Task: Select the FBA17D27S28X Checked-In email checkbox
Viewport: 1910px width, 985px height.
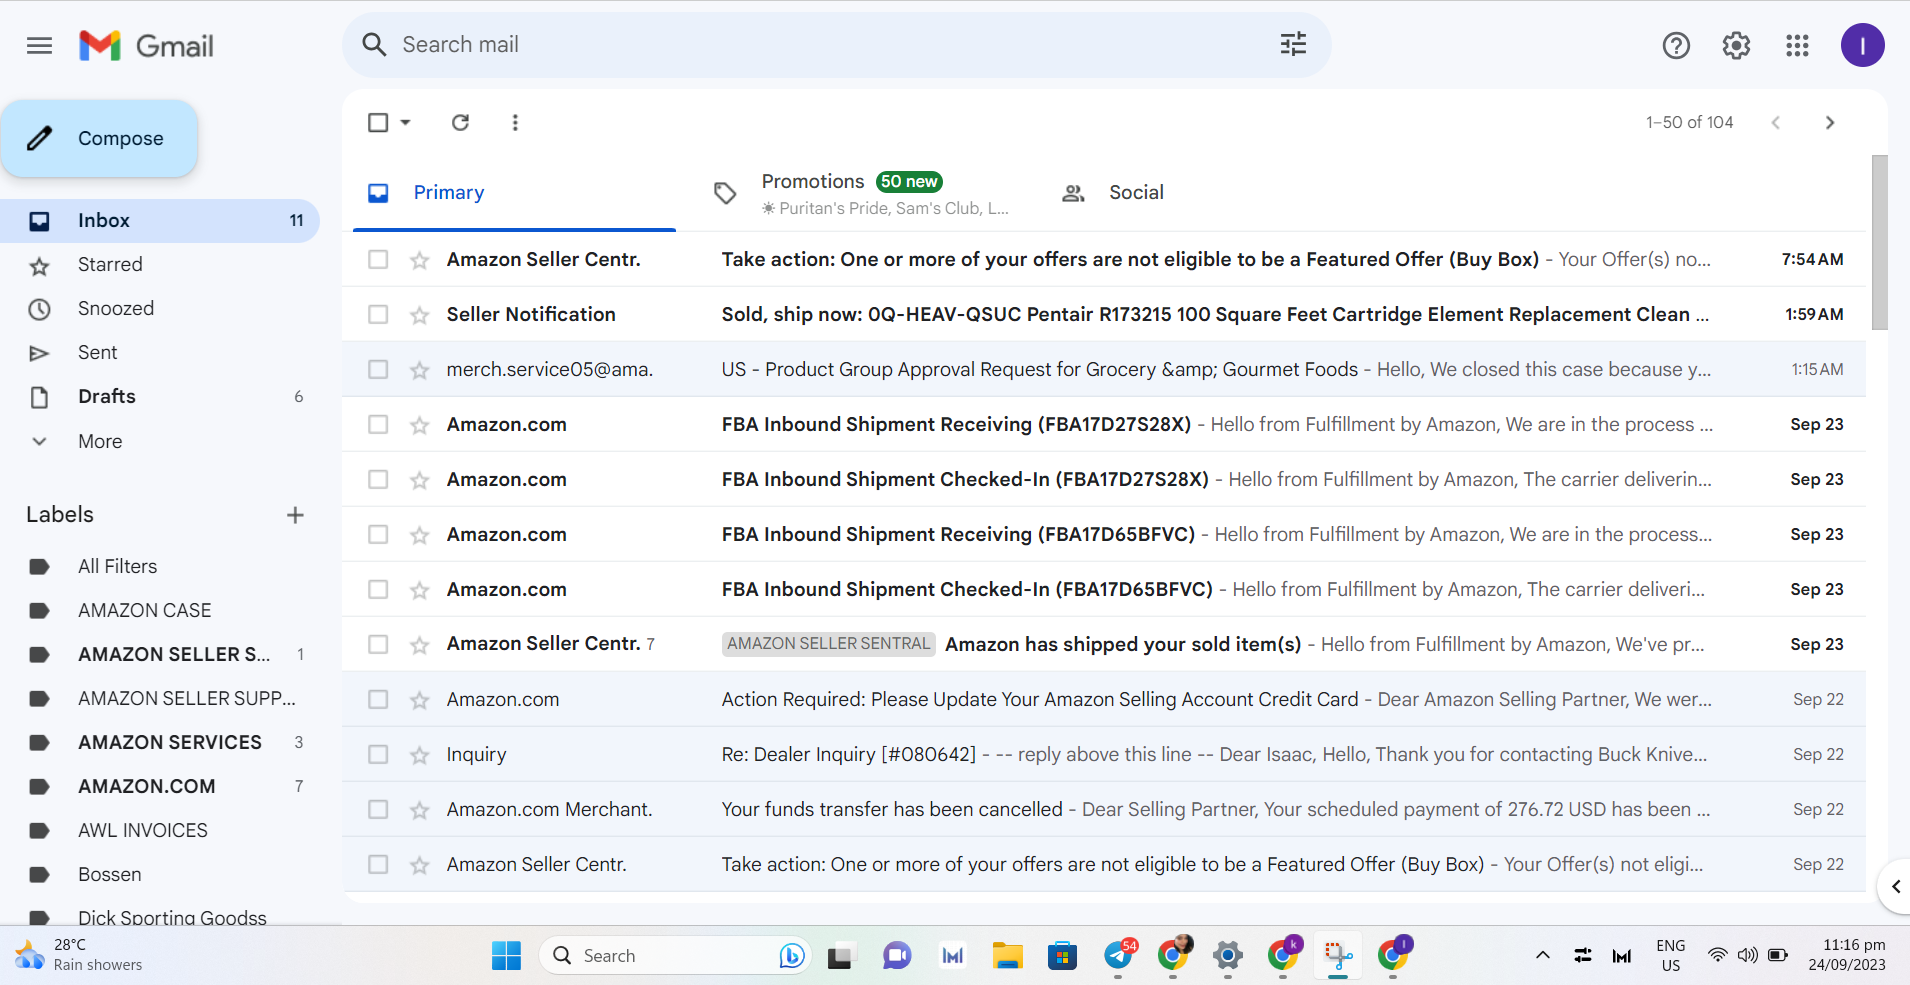Action: tap(378, 480)
